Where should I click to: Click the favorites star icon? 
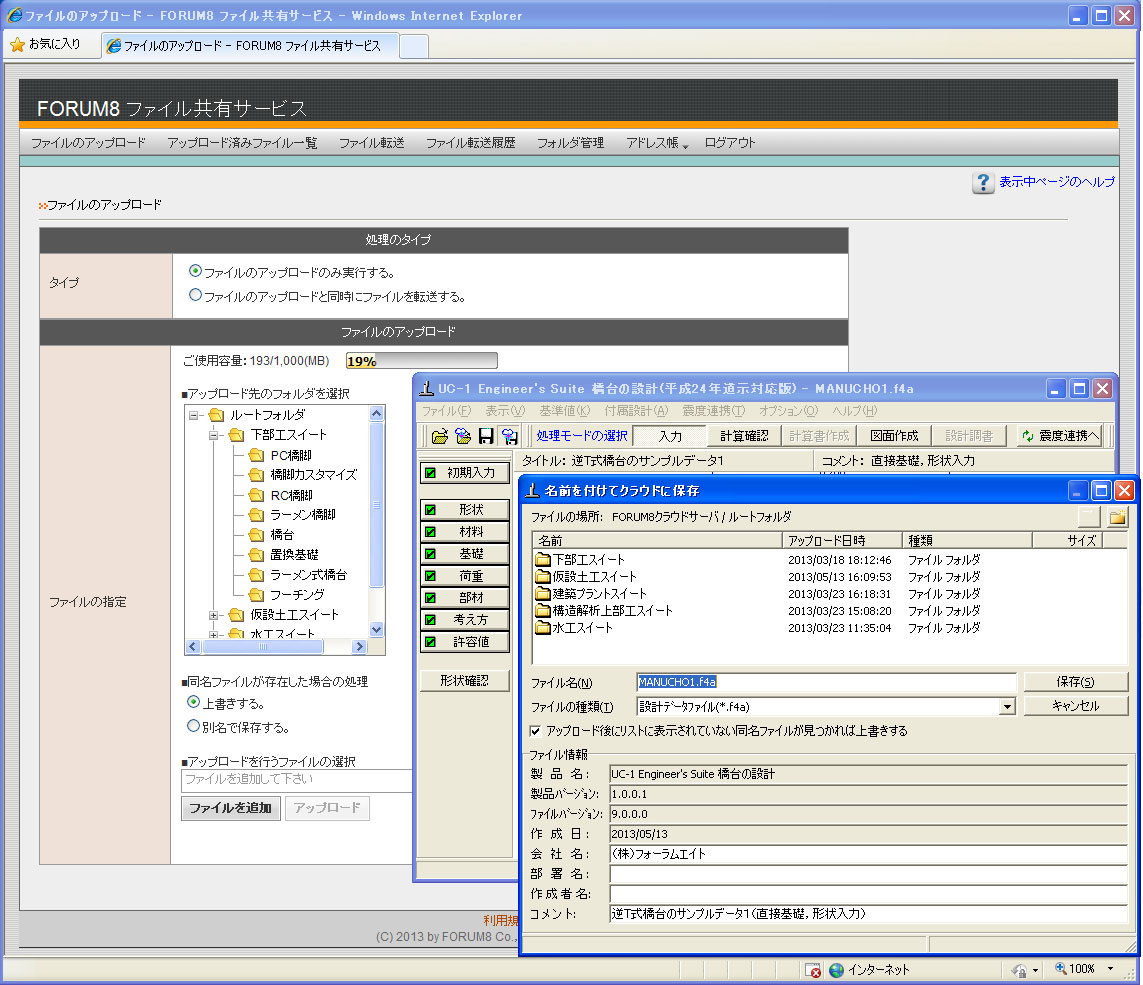point(17,45)
